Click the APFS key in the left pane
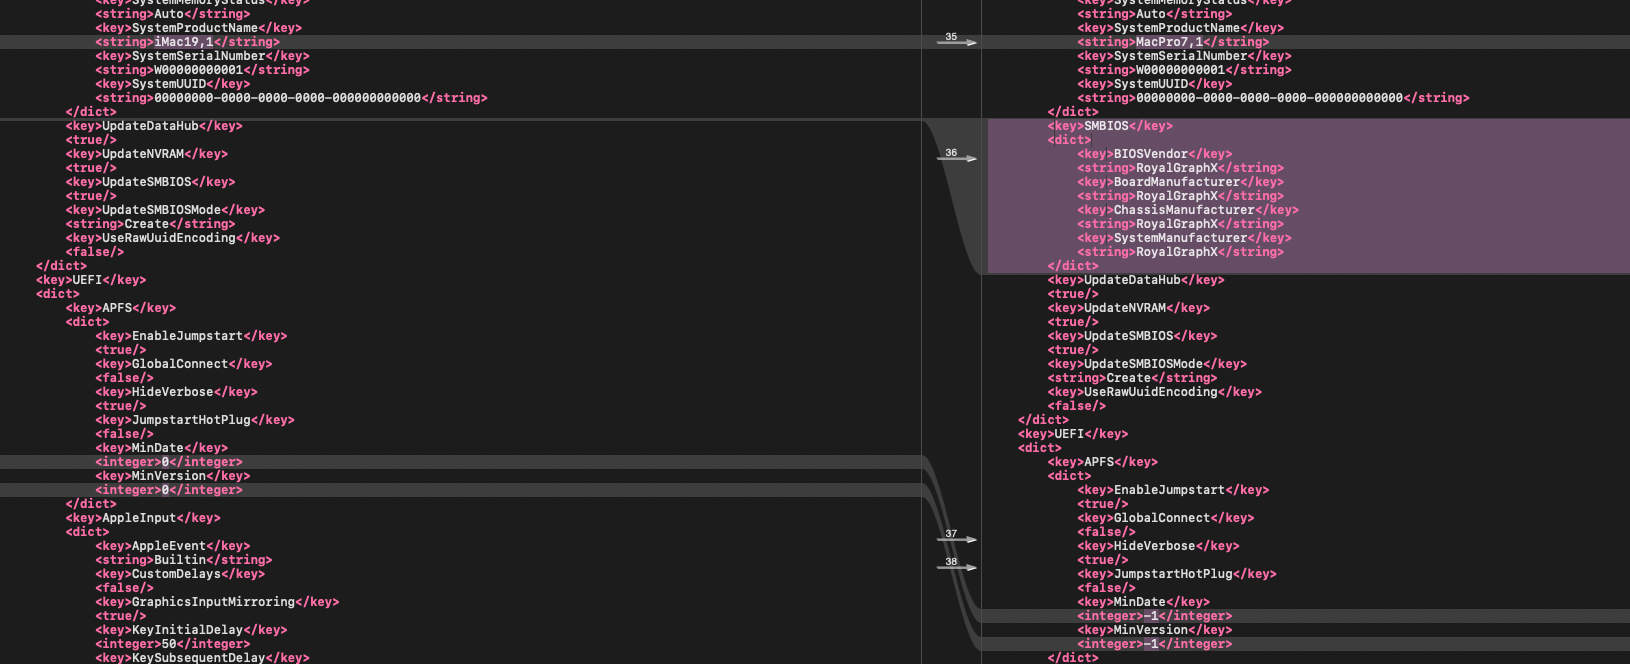1630x664 pixels. tap(121, 308)
